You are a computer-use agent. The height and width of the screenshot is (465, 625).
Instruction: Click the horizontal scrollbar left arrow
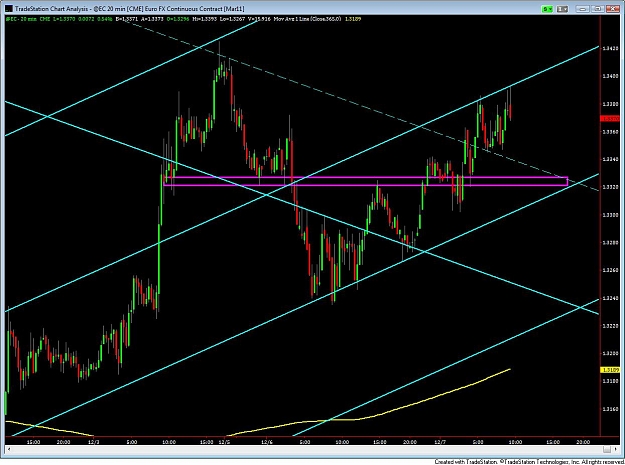(8, 449)
